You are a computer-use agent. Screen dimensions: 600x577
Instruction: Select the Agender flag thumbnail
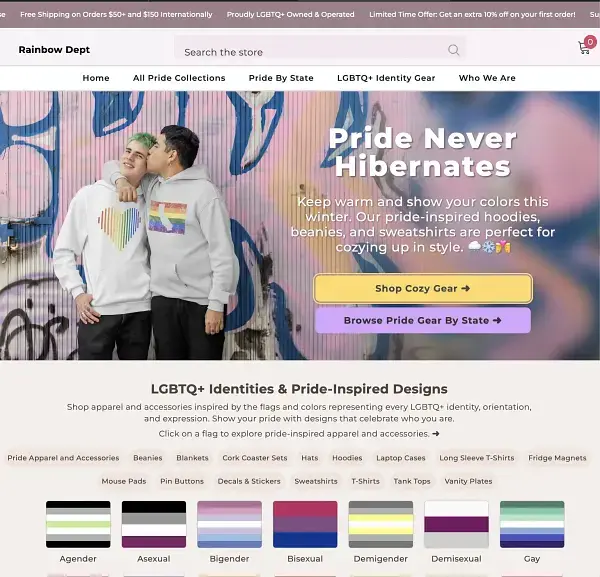click(78, 524)
